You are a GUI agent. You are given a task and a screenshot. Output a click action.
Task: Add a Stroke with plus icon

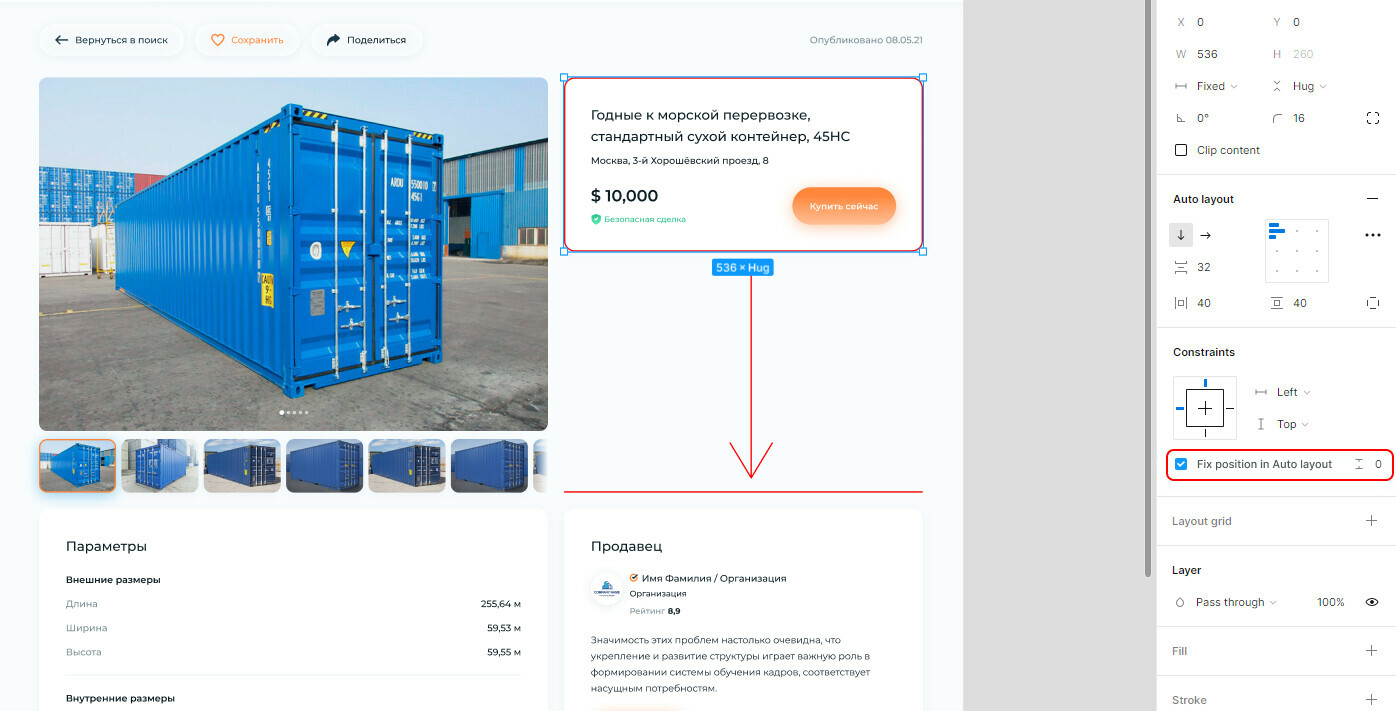tap(1371, 700)
